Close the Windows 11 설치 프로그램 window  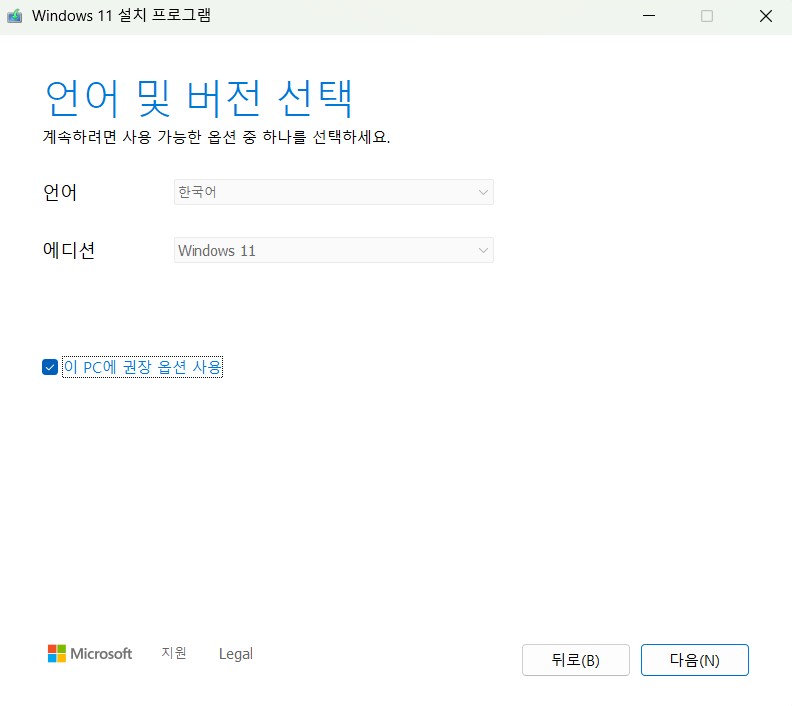click(x=766, y=16)
